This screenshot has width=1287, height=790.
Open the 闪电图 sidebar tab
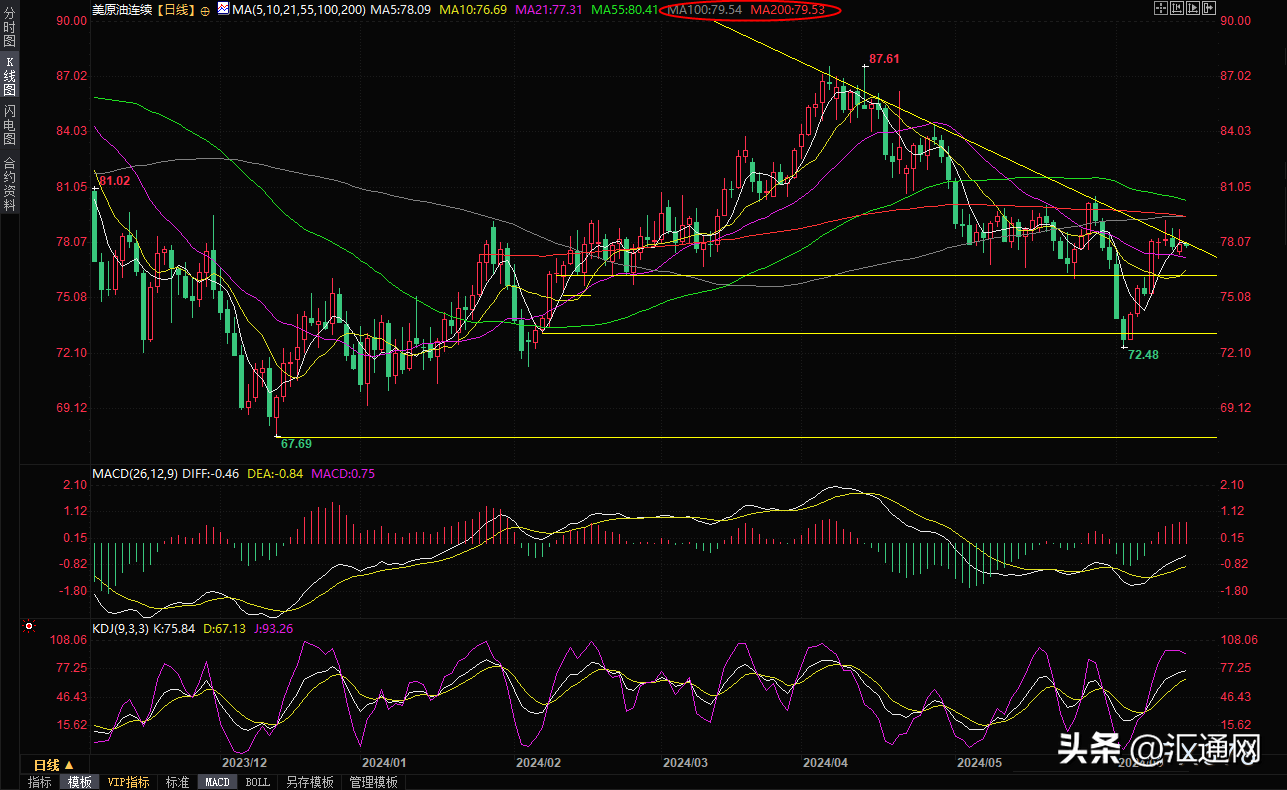pyautogui.click(x=9, y=123)
